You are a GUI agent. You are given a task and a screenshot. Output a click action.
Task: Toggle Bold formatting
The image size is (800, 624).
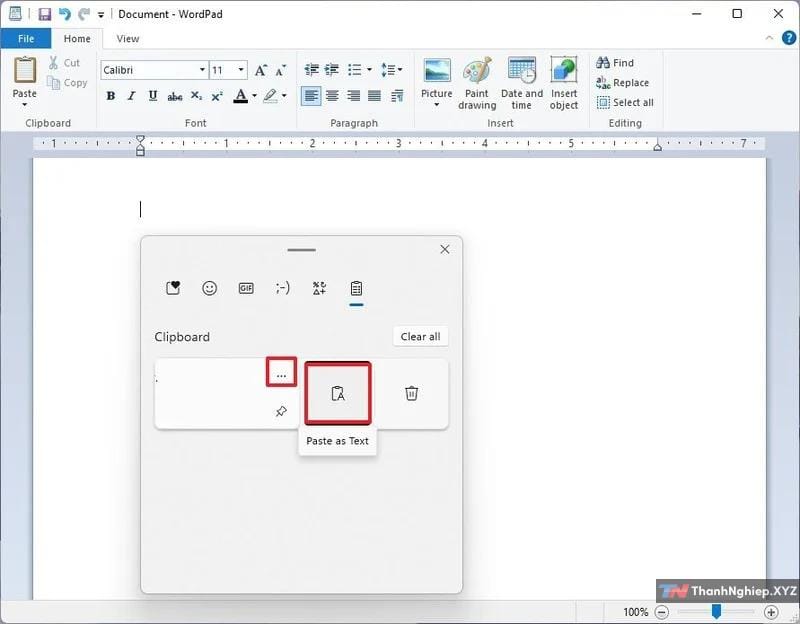110,95
